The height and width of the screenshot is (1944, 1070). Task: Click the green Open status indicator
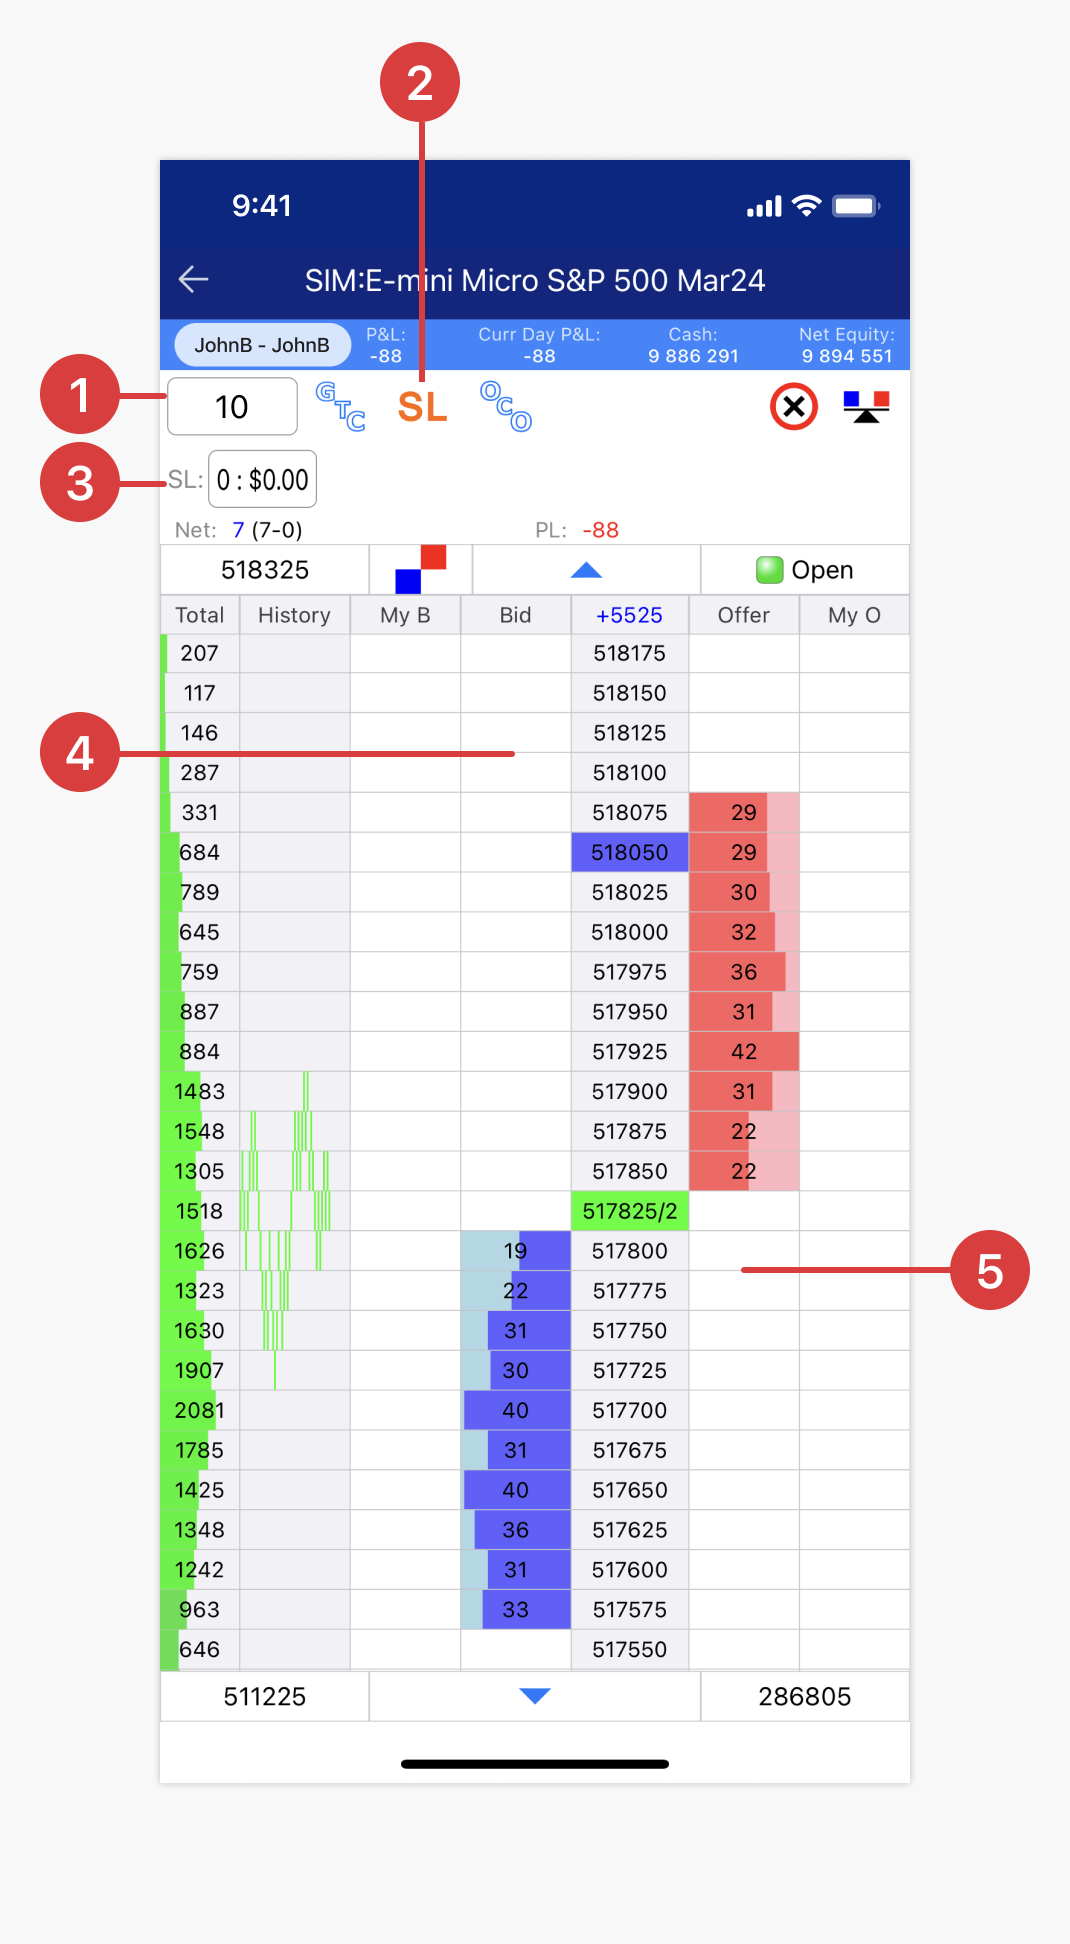pos(805,570)
